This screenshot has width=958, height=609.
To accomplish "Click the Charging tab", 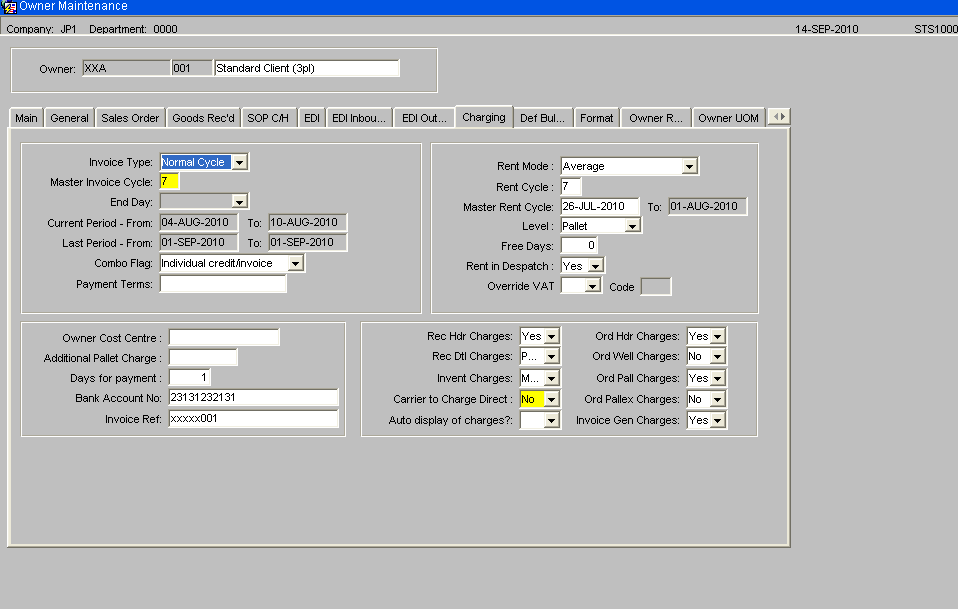I will tap(484, 117).
